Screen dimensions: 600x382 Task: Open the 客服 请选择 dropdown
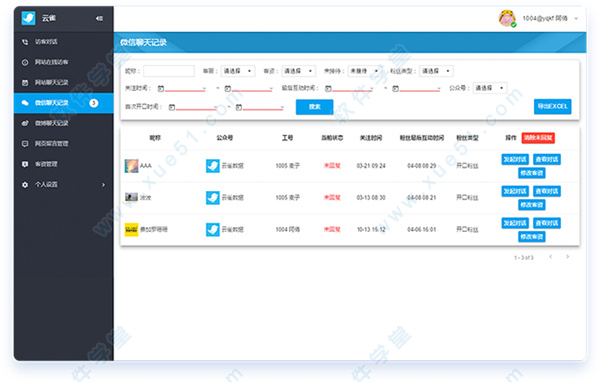pyautogui.click(x=238, y=71)
